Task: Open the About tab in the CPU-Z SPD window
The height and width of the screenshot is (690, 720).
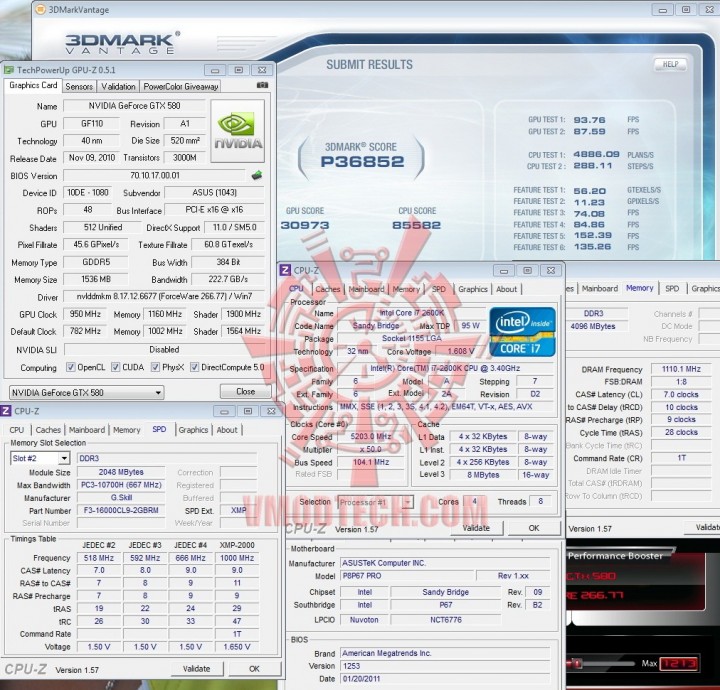Action: [227, 430]
